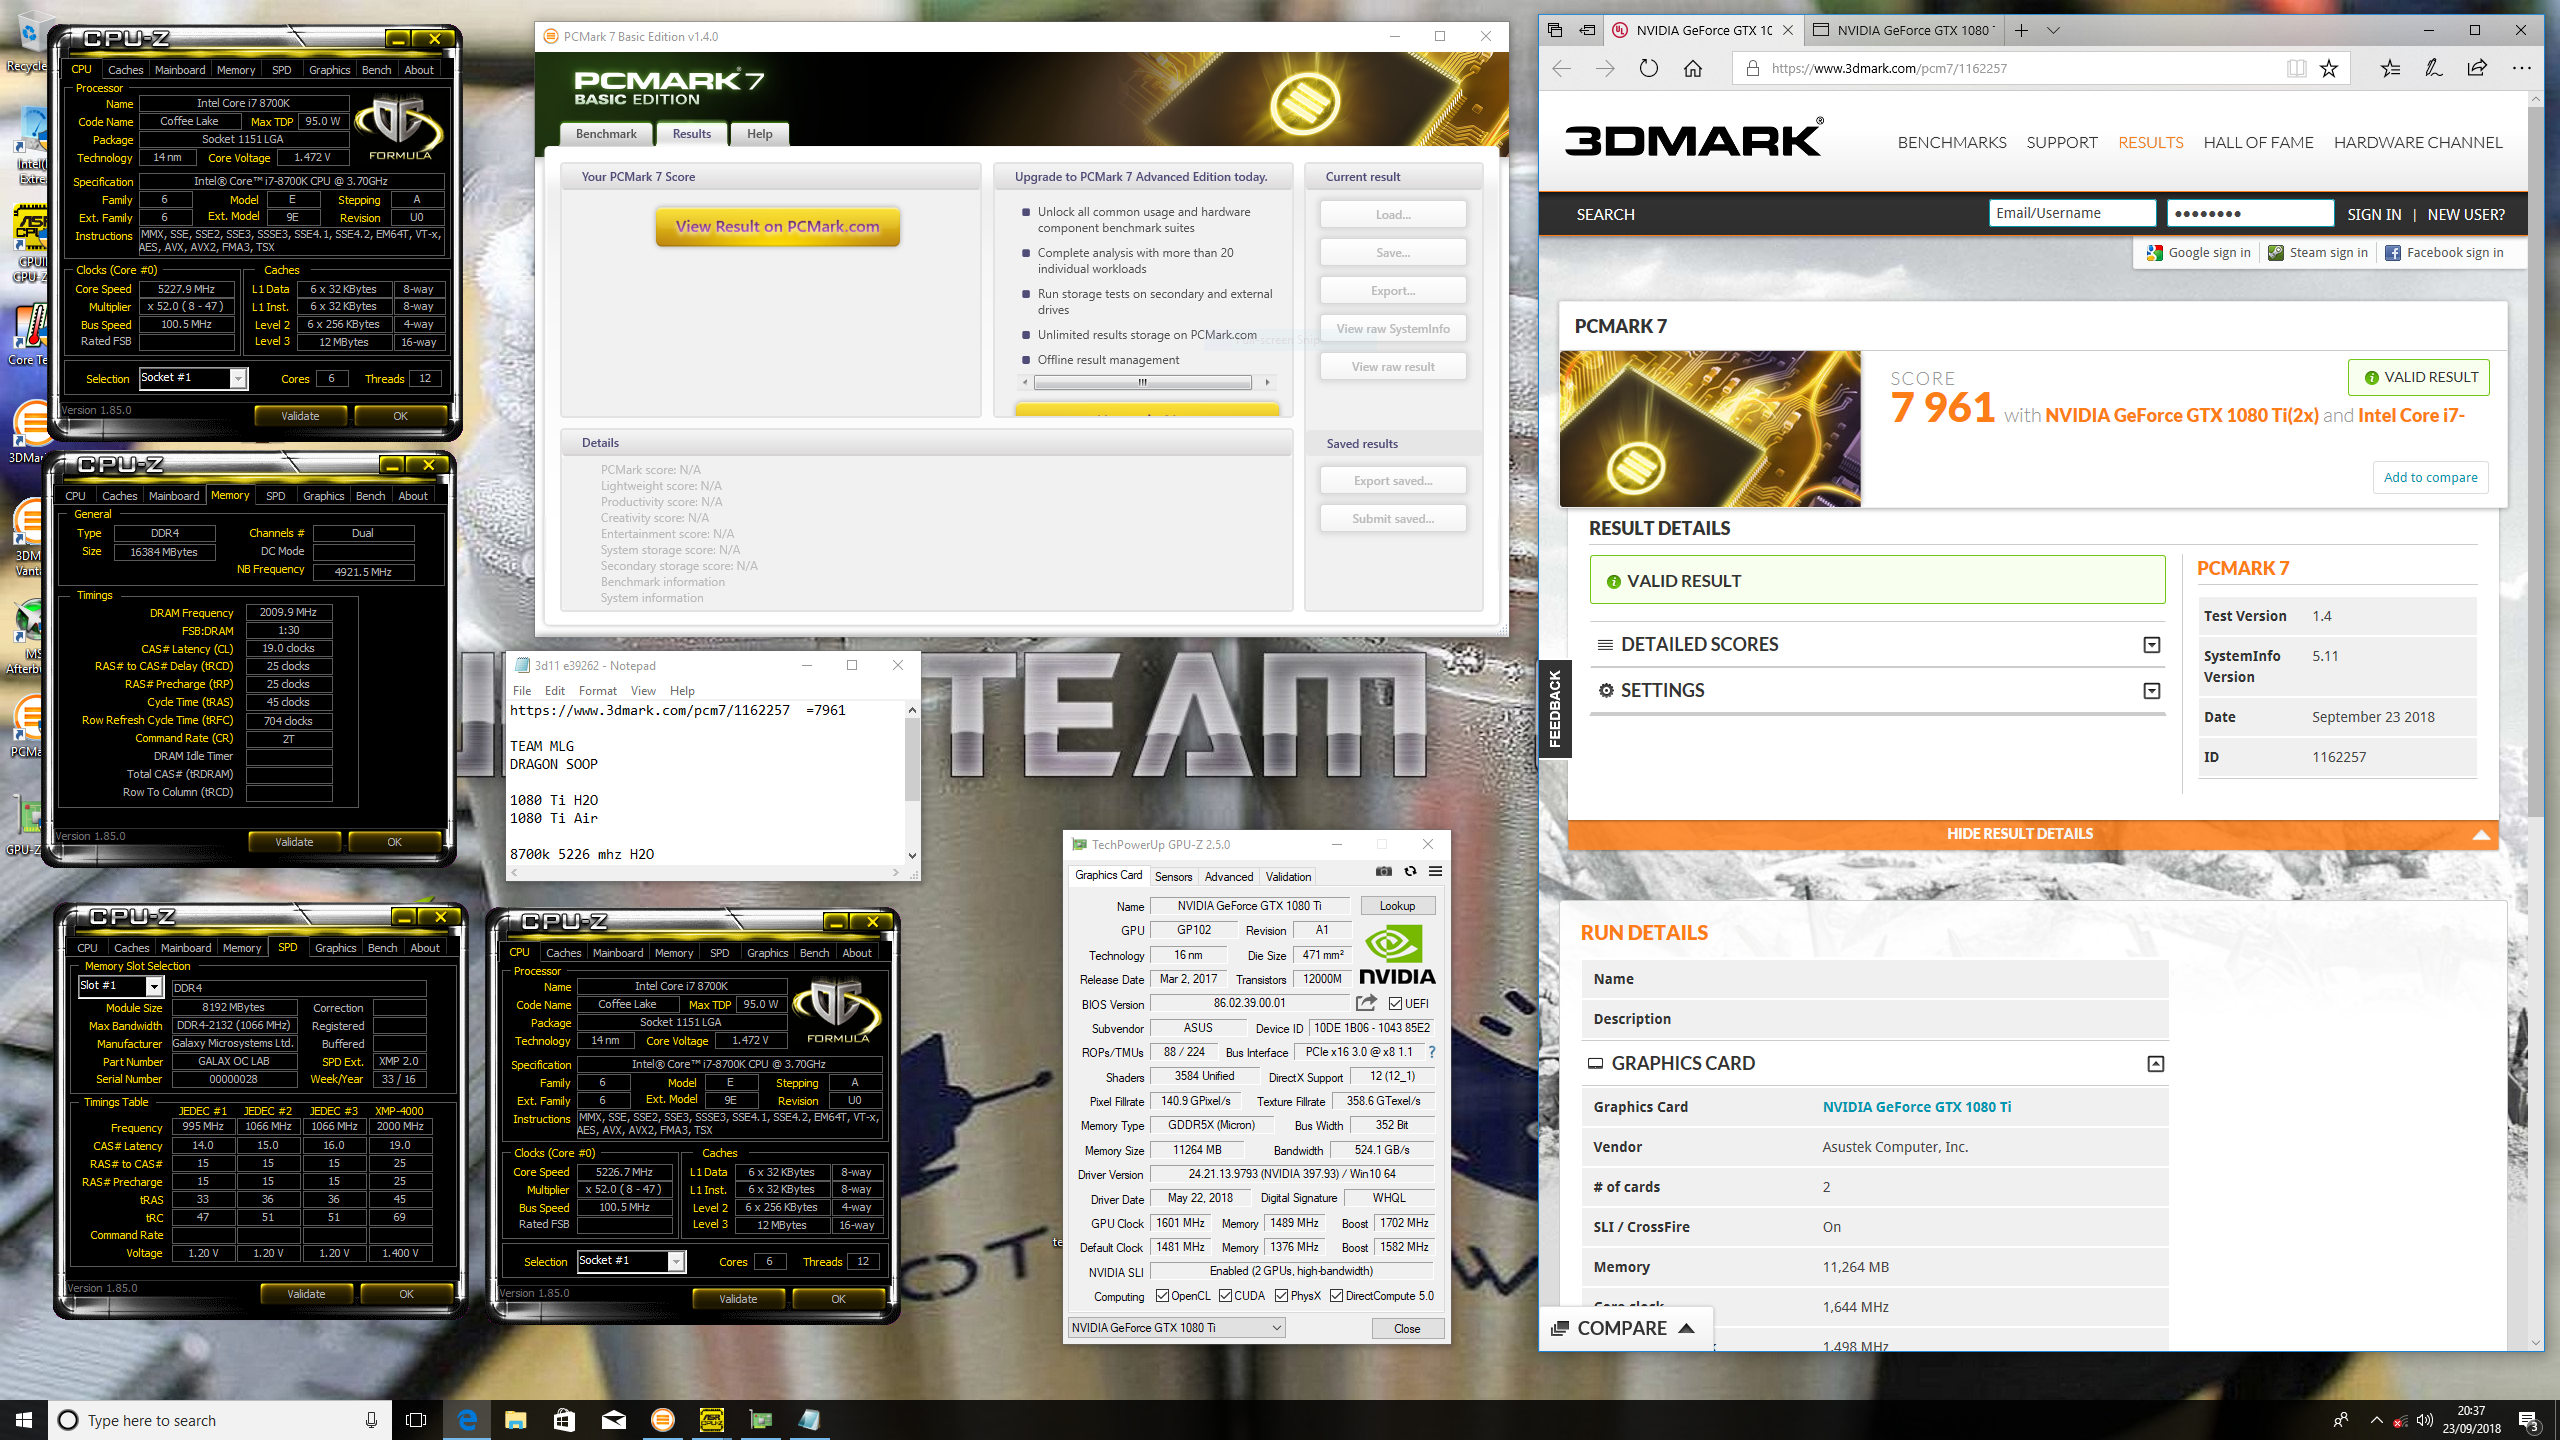Viewport: 2560px width, 1440px height.
Task: Expand the Compare panel arrow
Action: 1686,1328
